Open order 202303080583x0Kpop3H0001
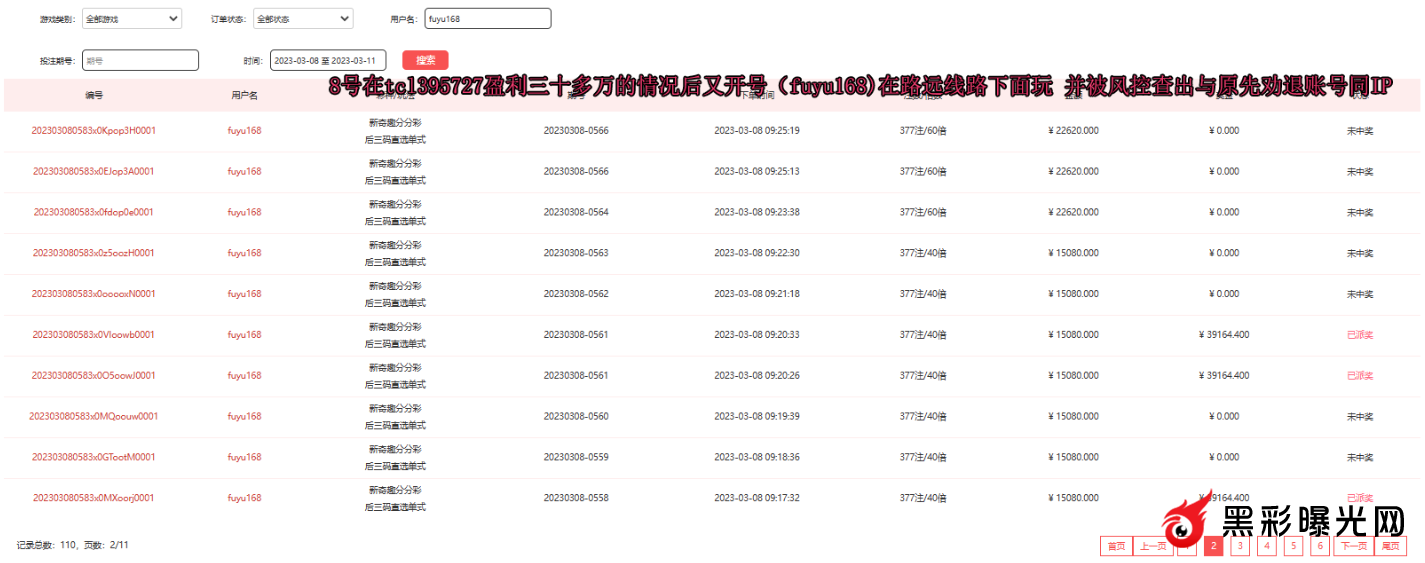This screenshot has width=1425, height=563. (x=94, y=131)
